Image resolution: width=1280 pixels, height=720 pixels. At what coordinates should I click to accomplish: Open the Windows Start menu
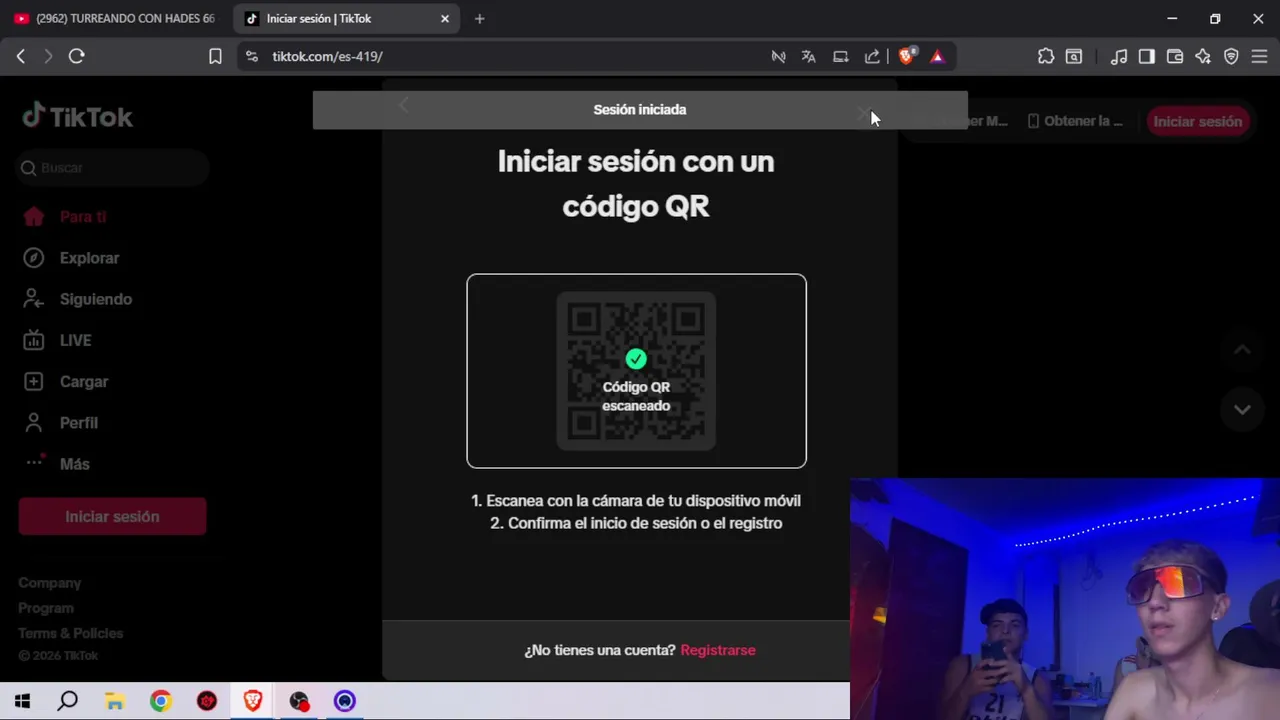click(x=22, y=701)
